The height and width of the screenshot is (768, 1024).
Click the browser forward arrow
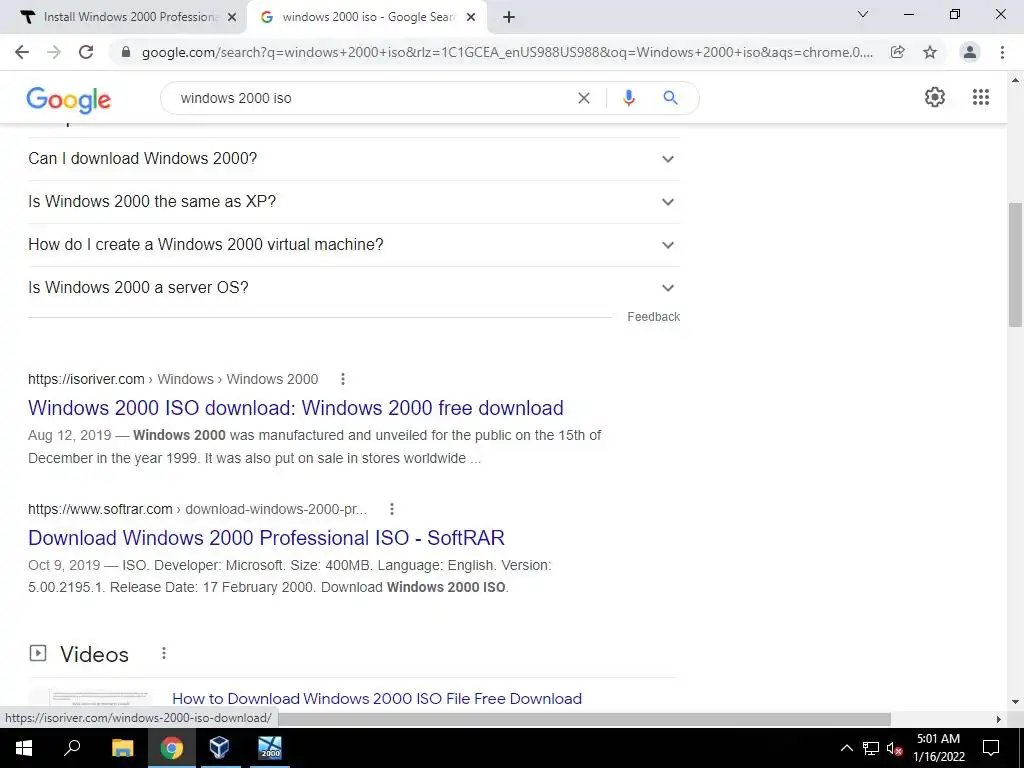[54, 52]
